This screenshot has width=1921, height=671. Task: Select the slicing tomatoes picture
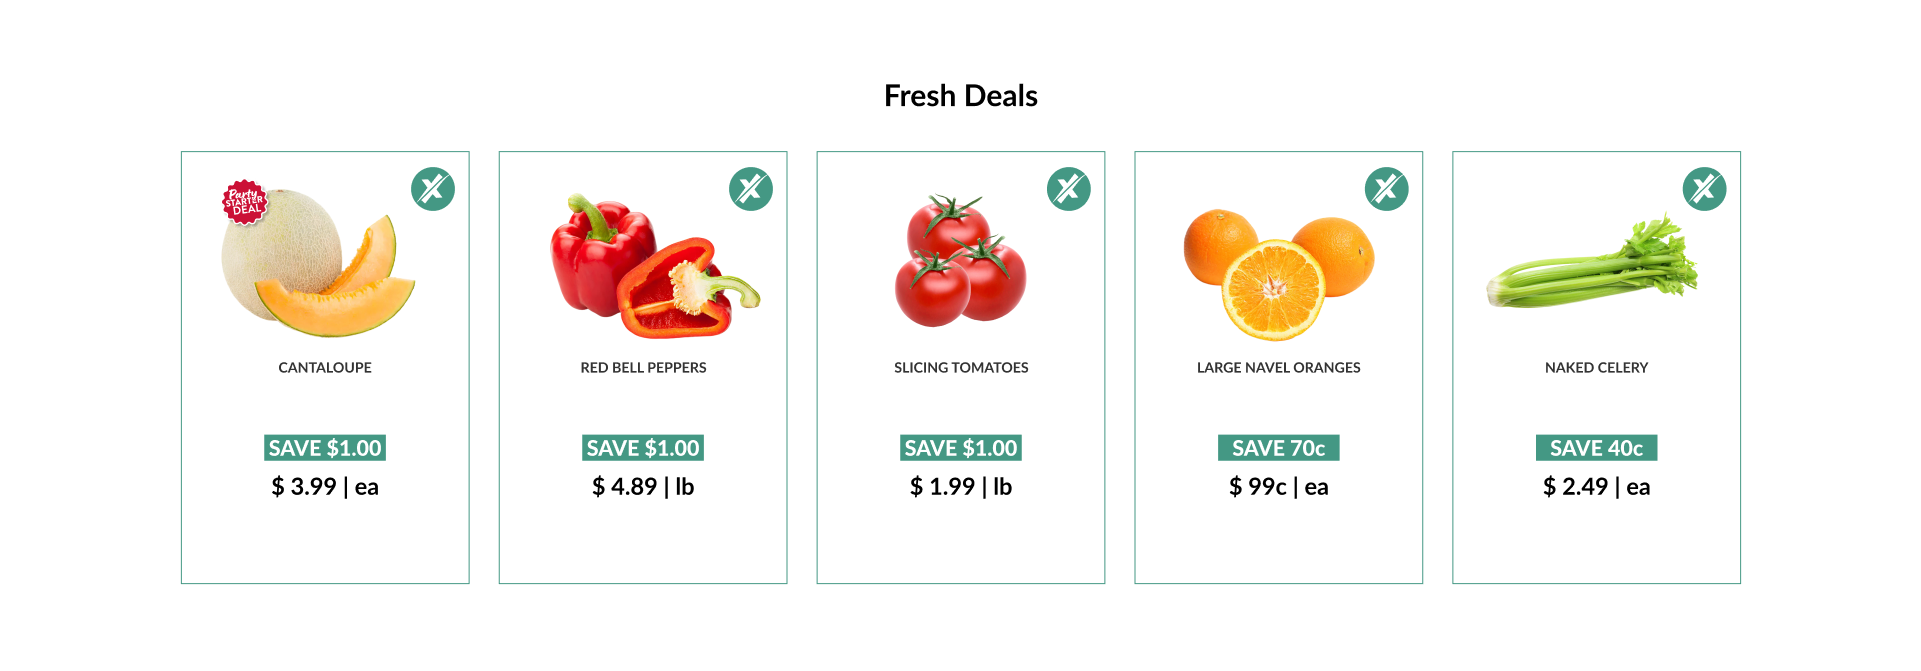coord(961,260)
